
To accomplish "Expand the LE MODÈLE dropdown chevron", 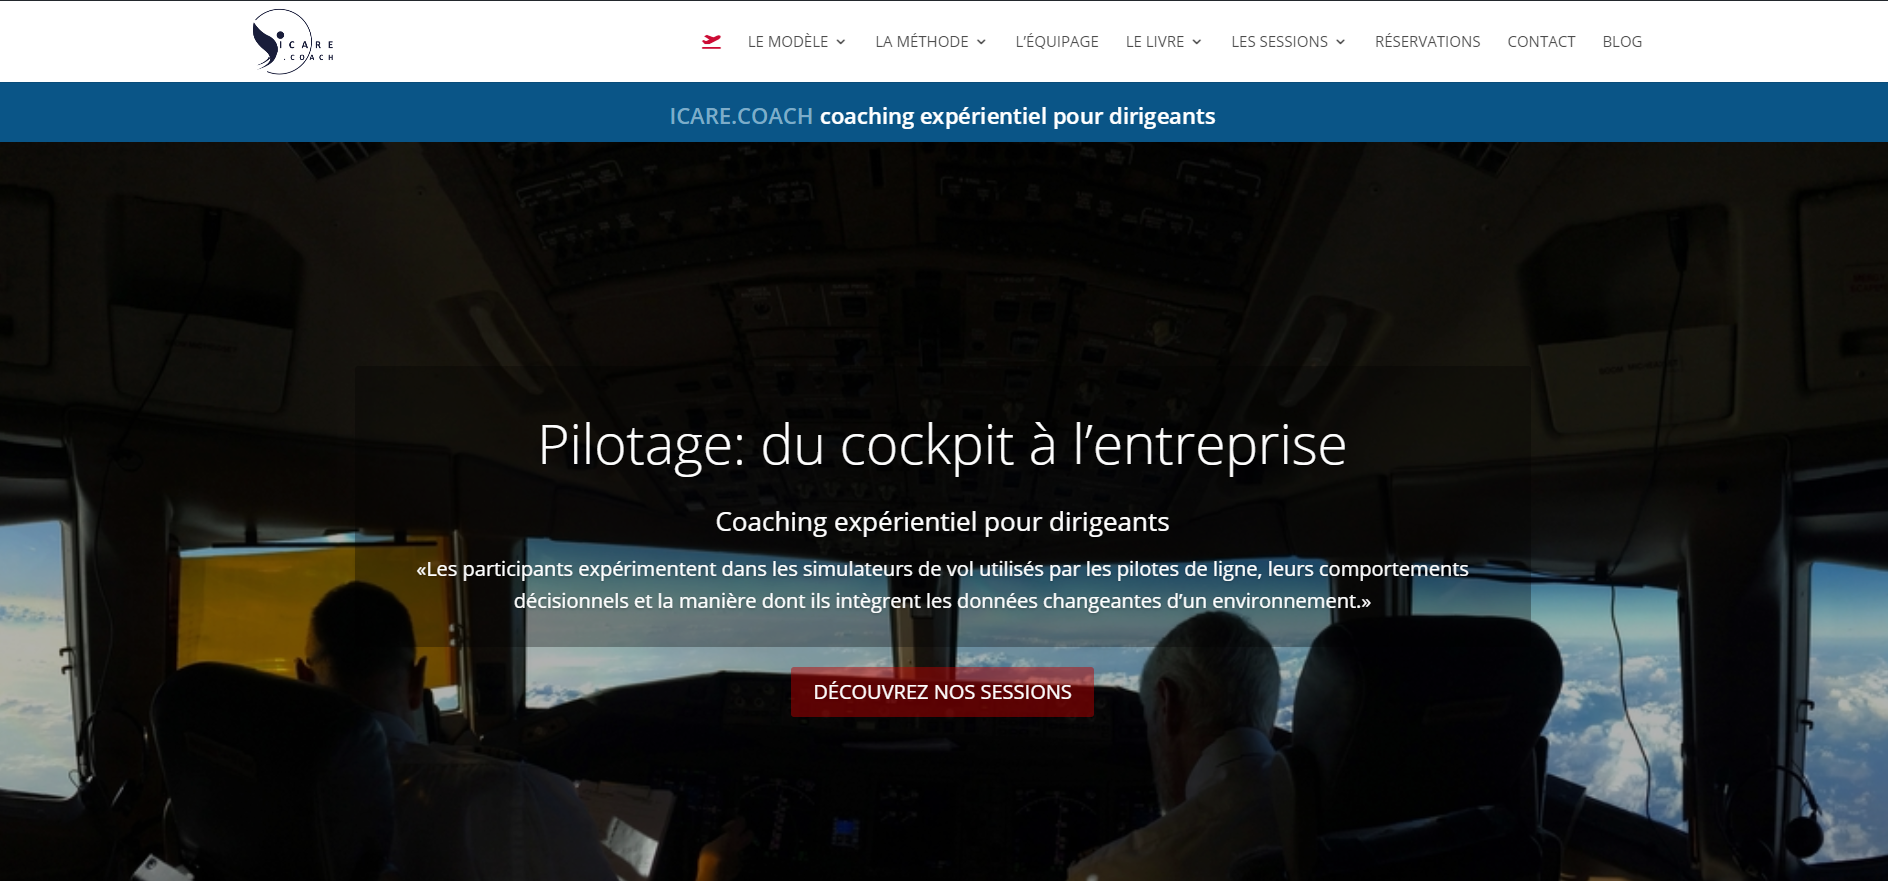I will pos(841,42).
